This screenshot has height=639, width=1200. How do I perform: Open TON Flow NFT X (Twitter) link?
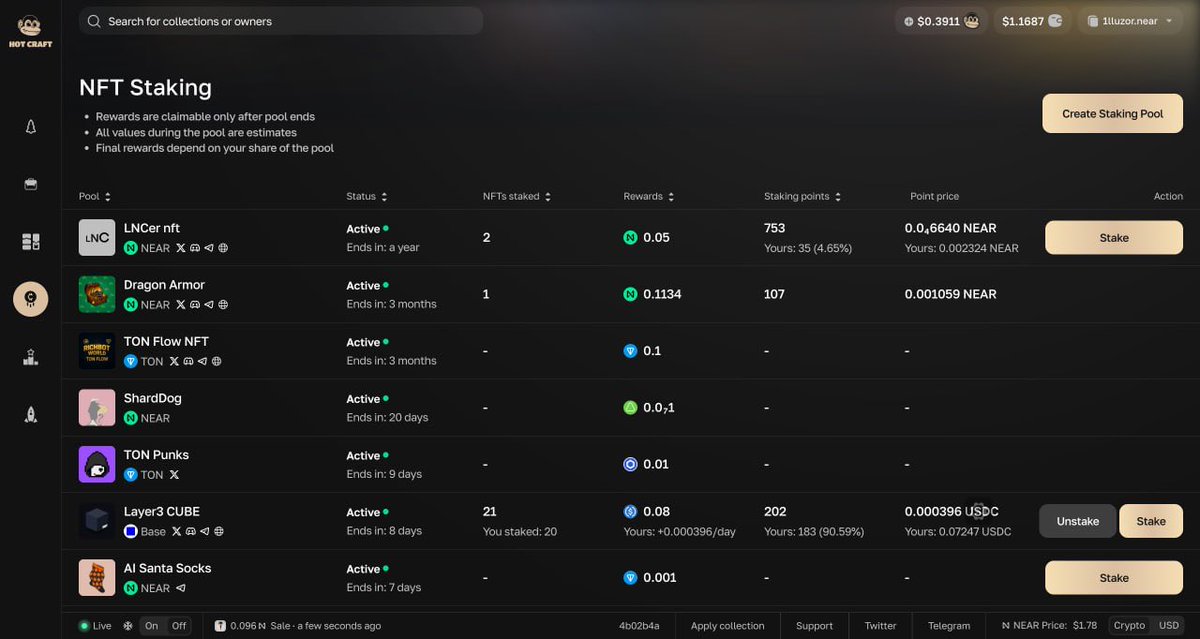[174, 362]
